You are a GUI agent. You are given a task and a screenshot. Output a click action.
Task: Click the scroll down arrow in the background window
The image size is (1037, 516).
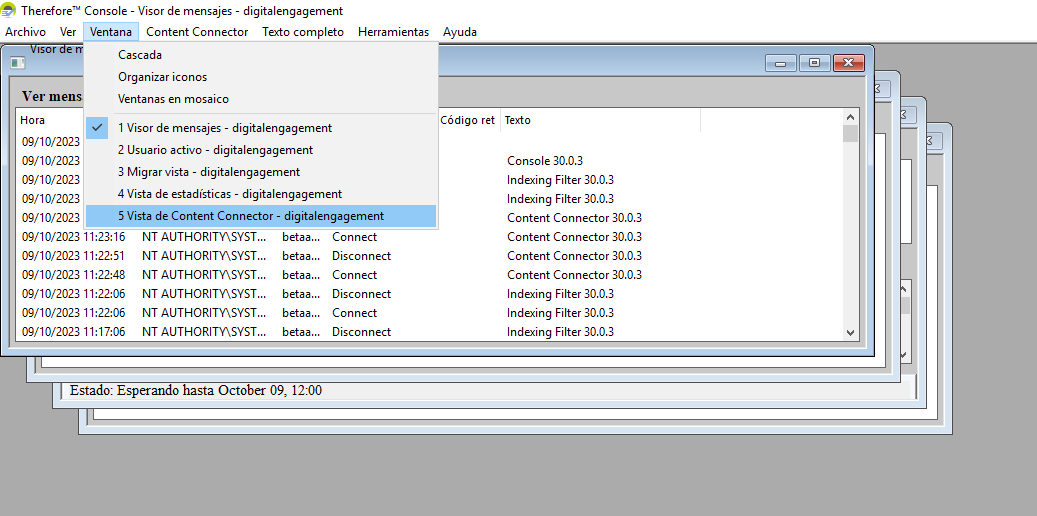[x=903, y=355]
